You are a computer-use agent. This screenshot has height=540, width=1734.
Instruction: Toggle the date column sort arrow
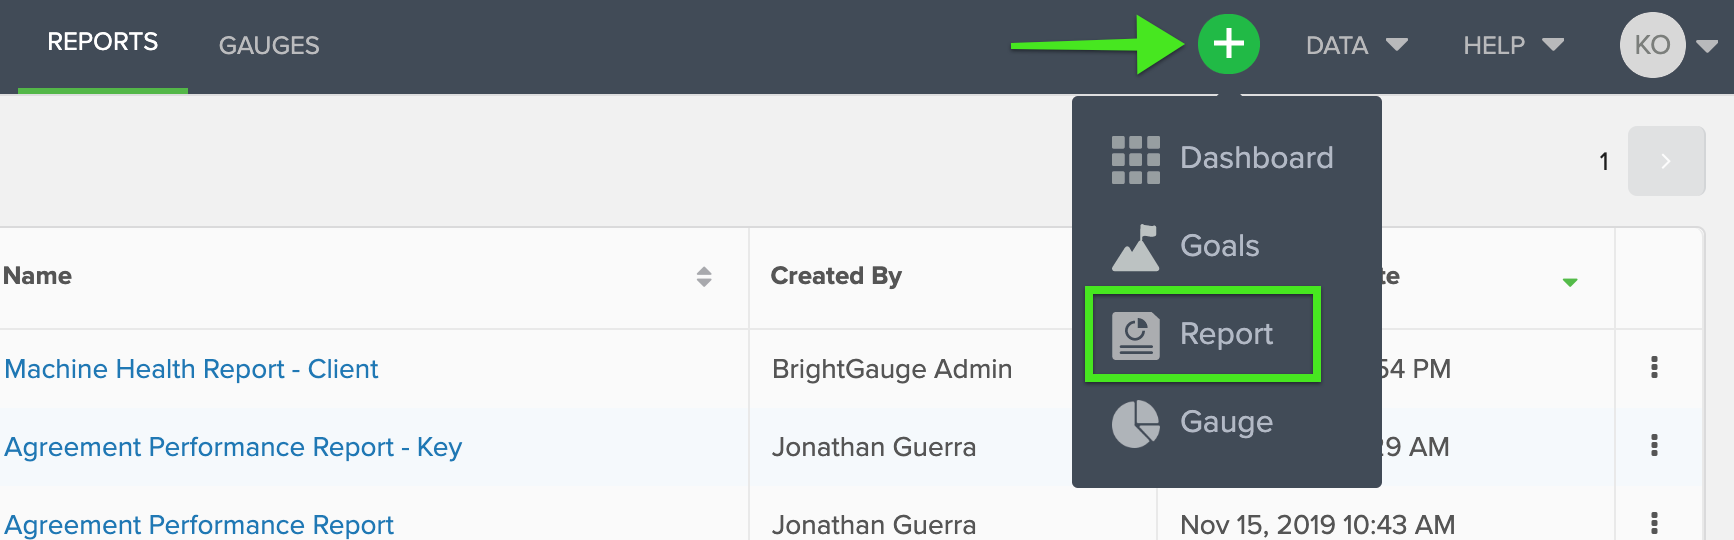pos(1570,282)
